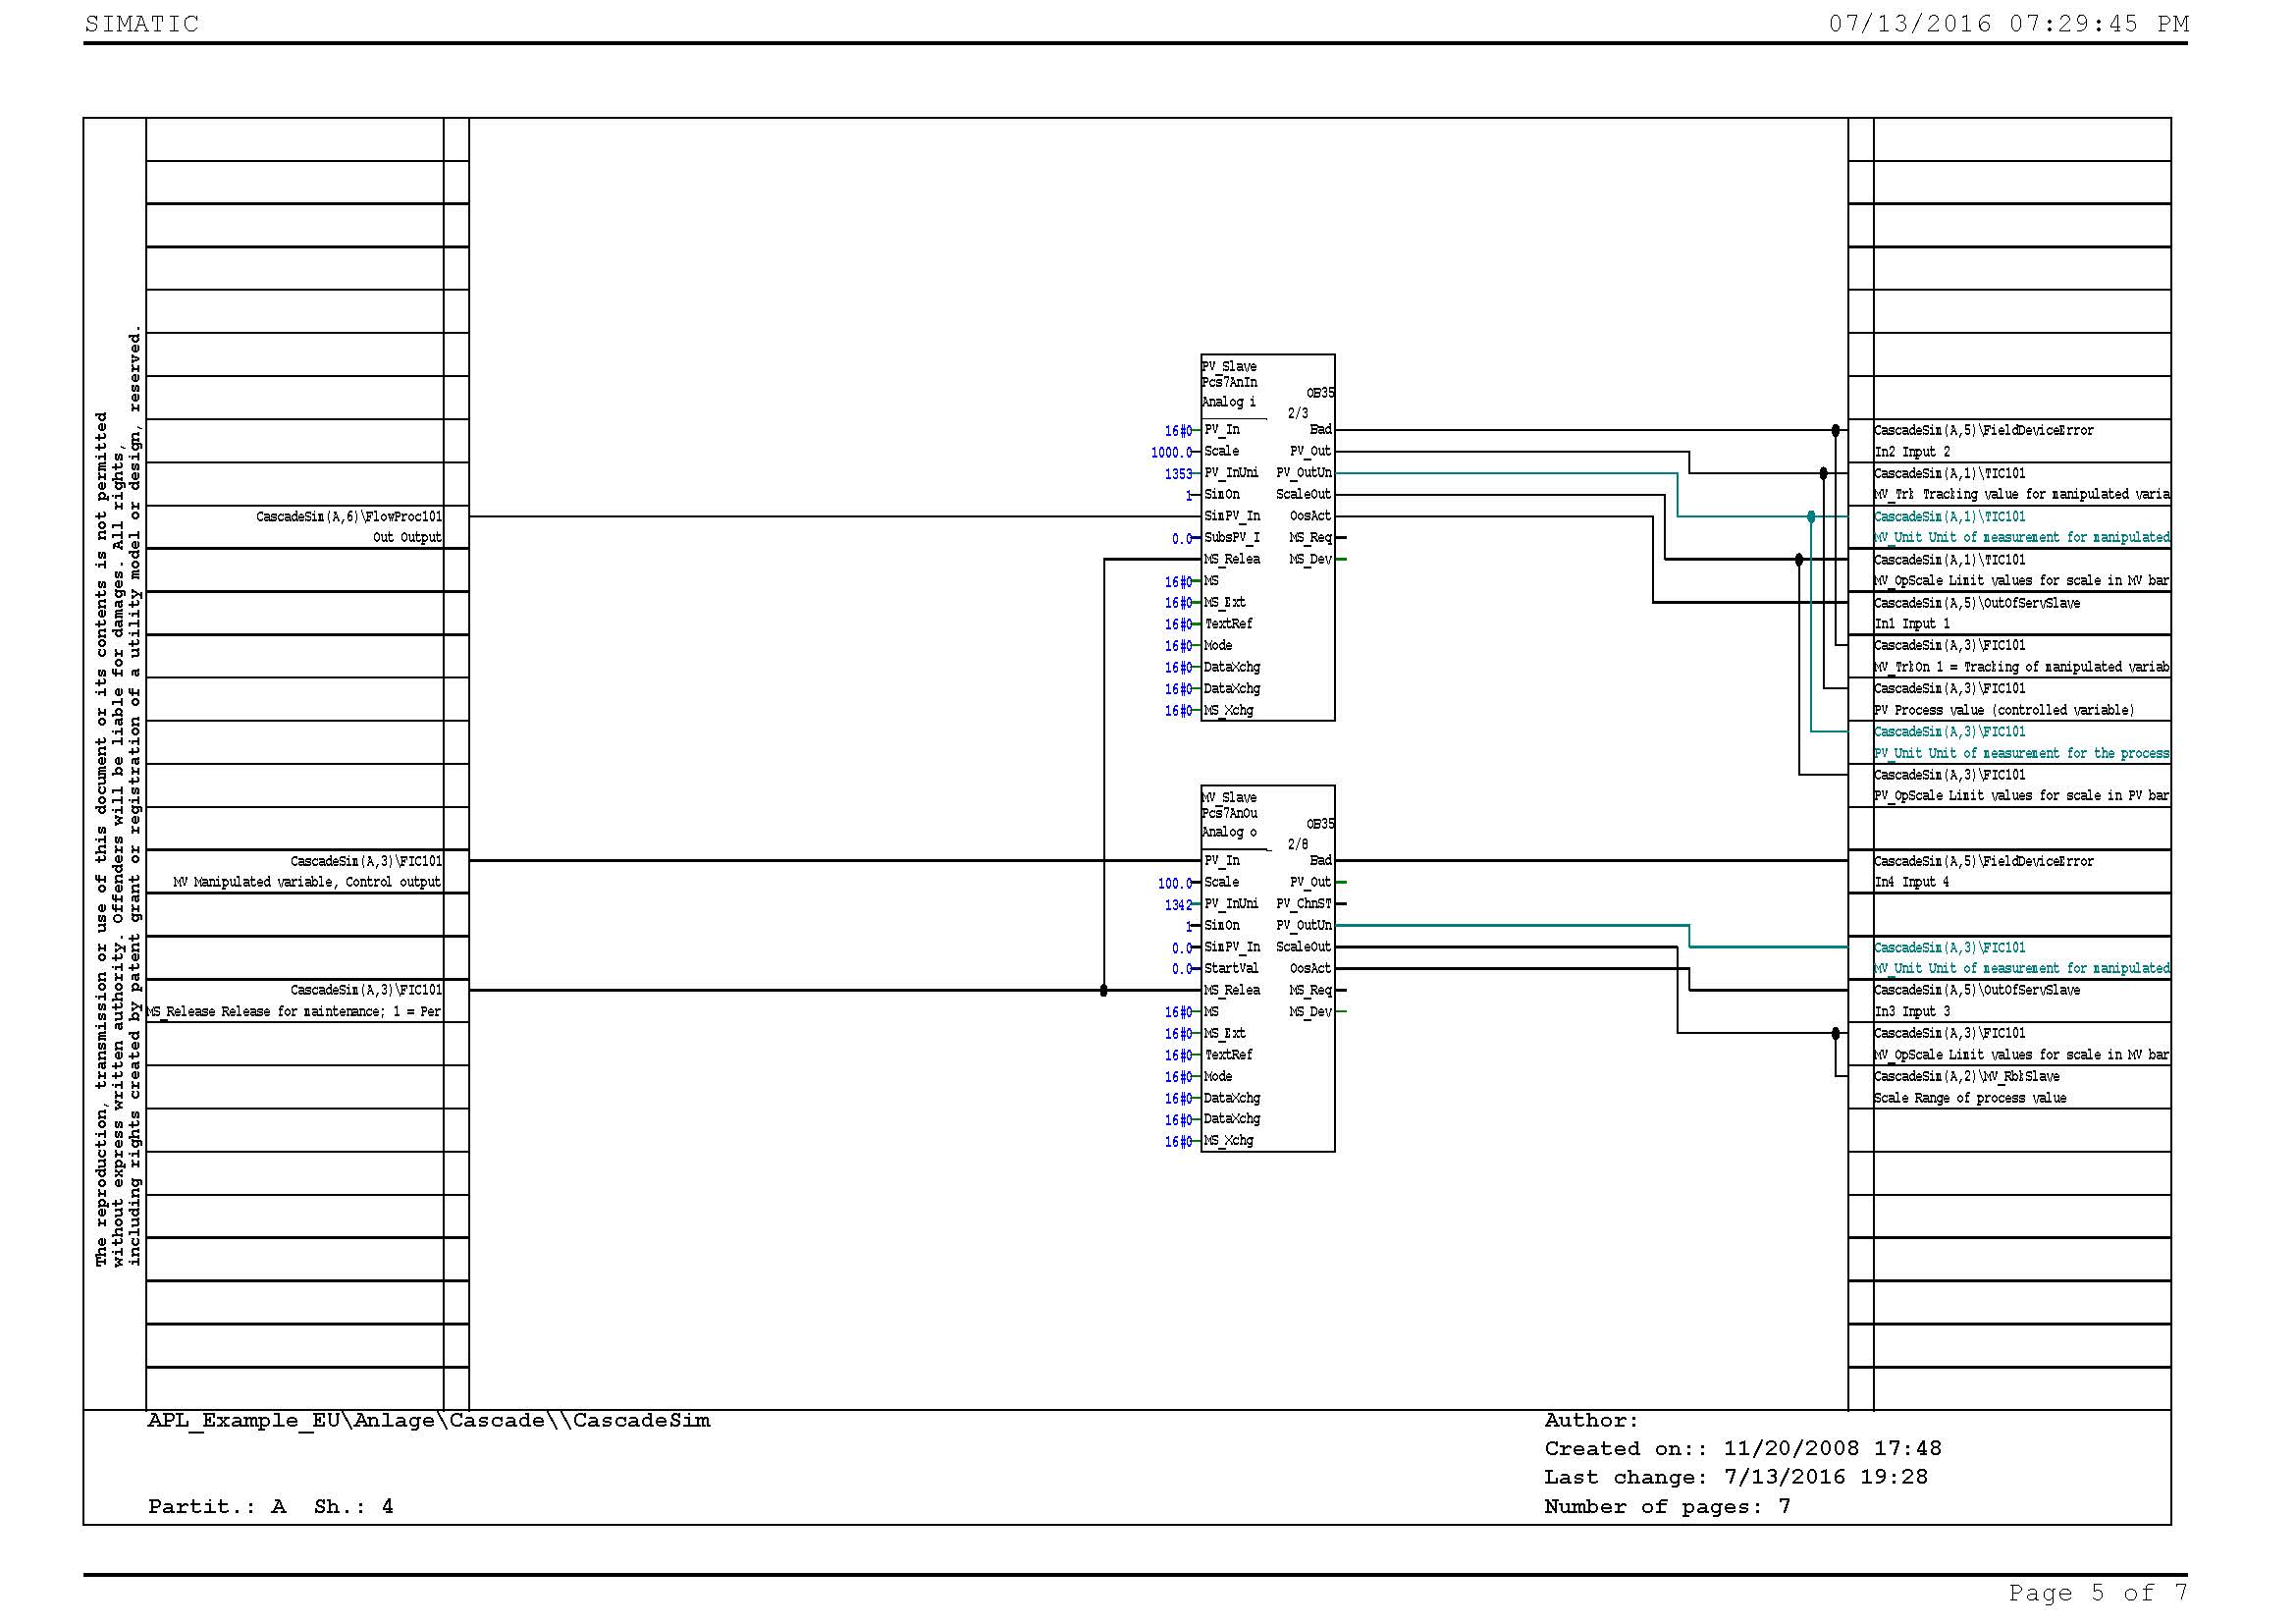Click the OosAct output on PV_Slave
The width and height of the screenshot is (2296, 1624).
[1309, 516]
